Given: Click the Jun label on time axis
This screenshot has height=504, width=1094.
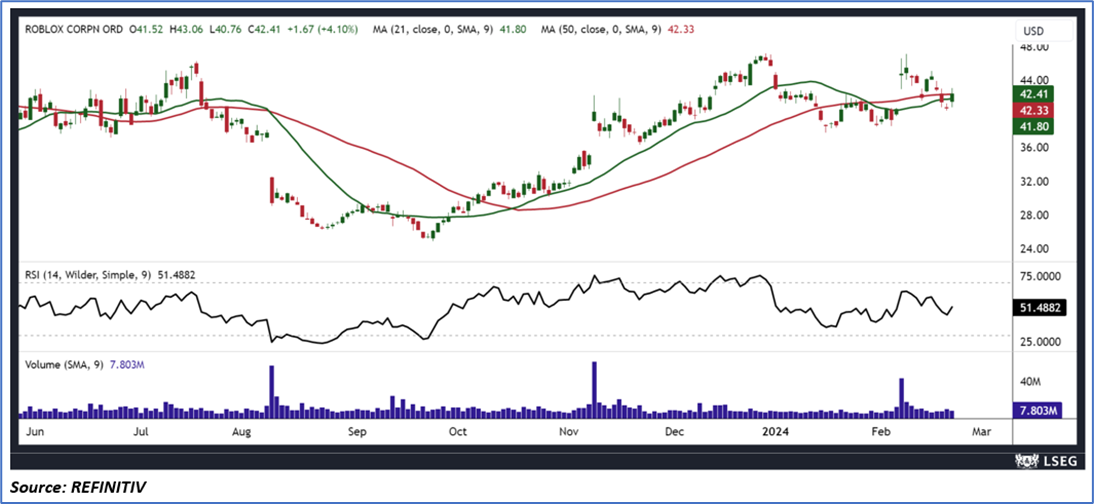Looking at the screenshot, I should 33,432.
